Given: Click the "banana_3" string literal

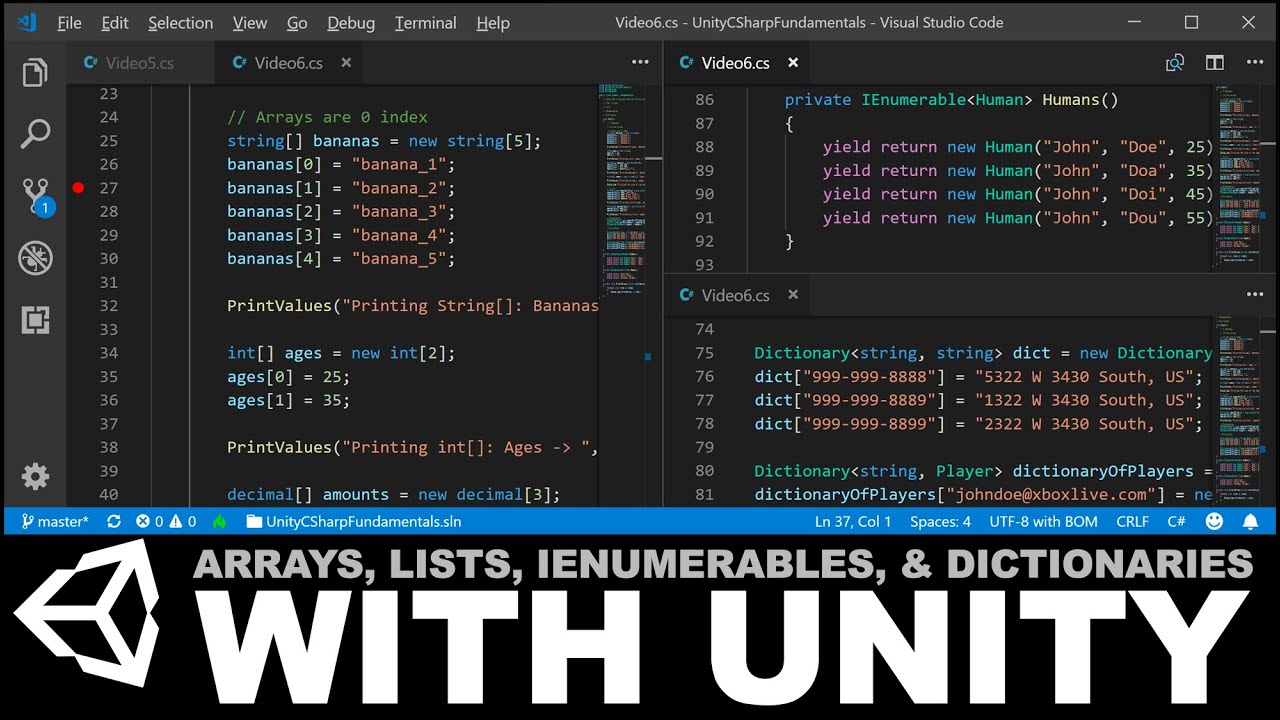Looking at the screenshot, I should pos(399,212).
